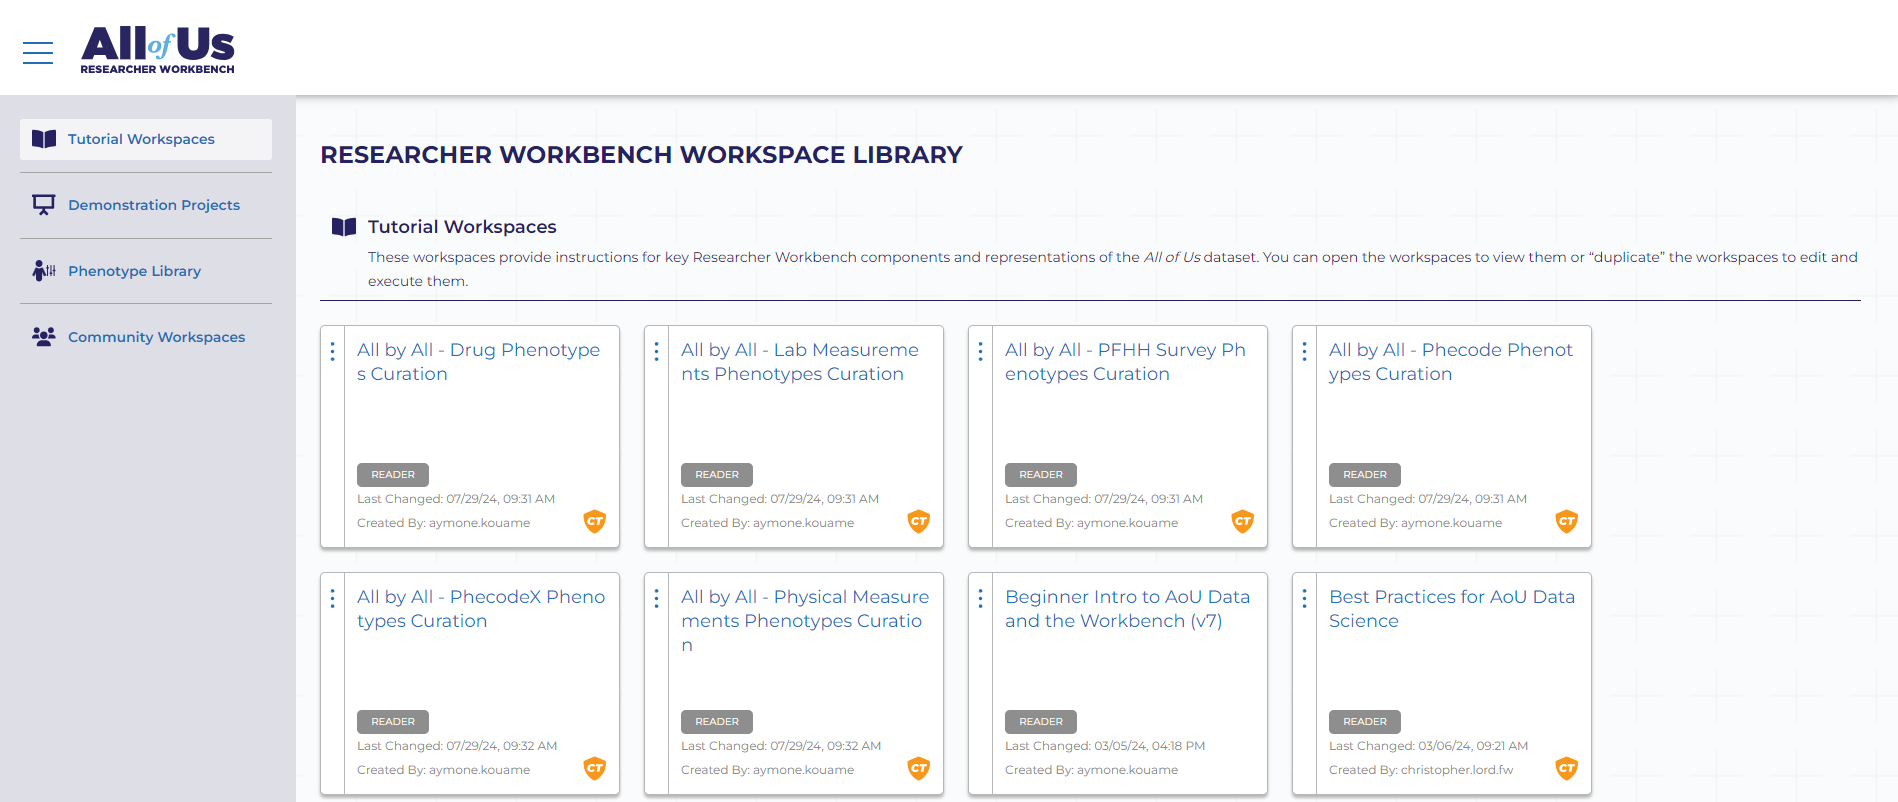The image size is (1898, 802).
Task: Switch to Demonstration Projects section
Action: coord(154,205)
